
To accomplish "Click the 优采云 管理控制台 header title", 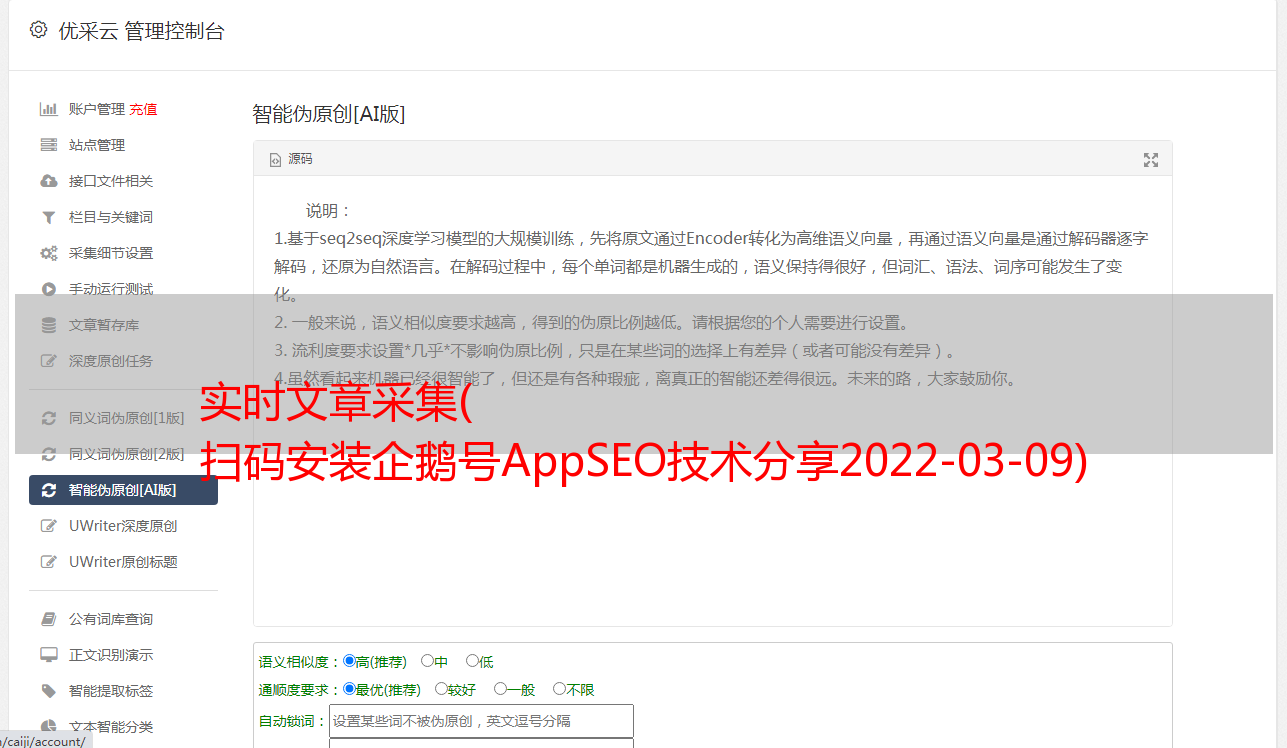I will pyautogui.click(x=142, y=31).
